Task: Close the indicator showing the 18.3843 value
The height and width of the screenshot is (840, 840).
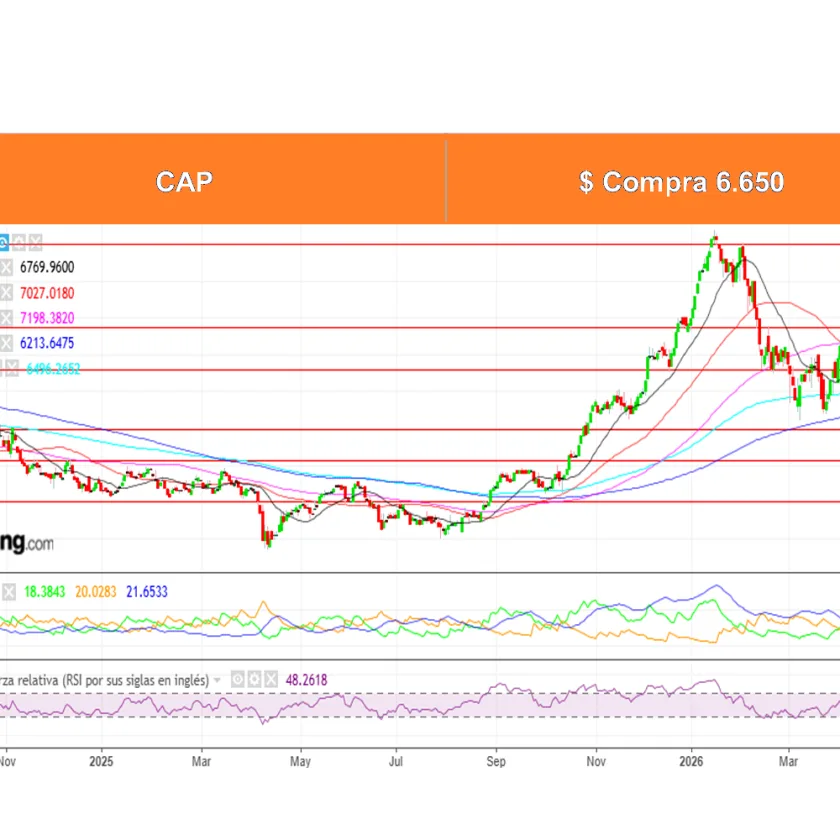Action: tap(7, 592)
